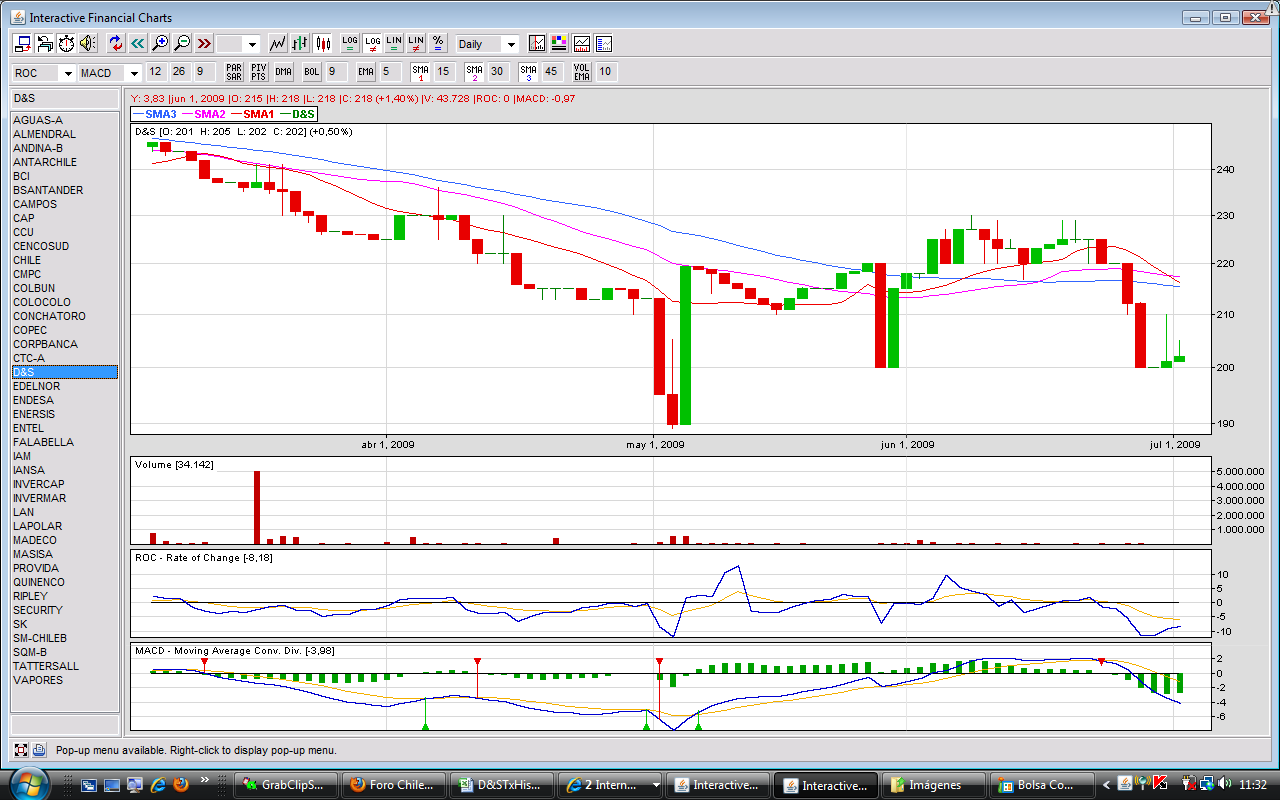Open the Daily period dropdown
Viewport: 1280px width, 800px height.
click(x=487, y=44)
